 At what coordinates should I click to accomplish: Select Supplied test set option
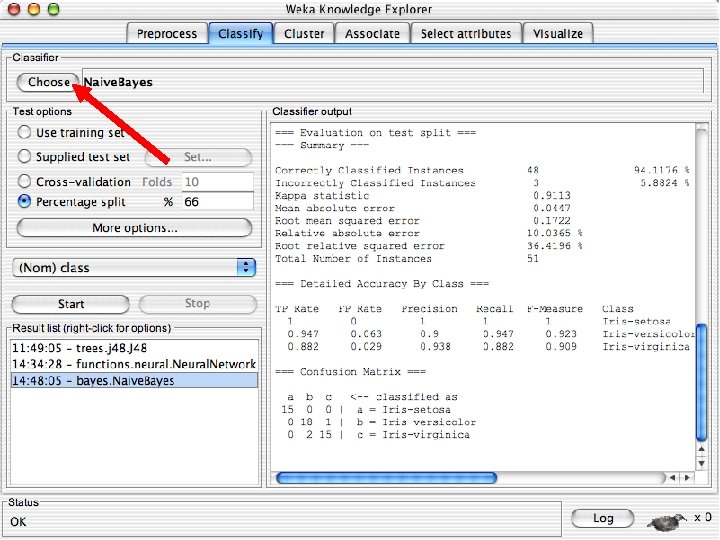(24, 156)
